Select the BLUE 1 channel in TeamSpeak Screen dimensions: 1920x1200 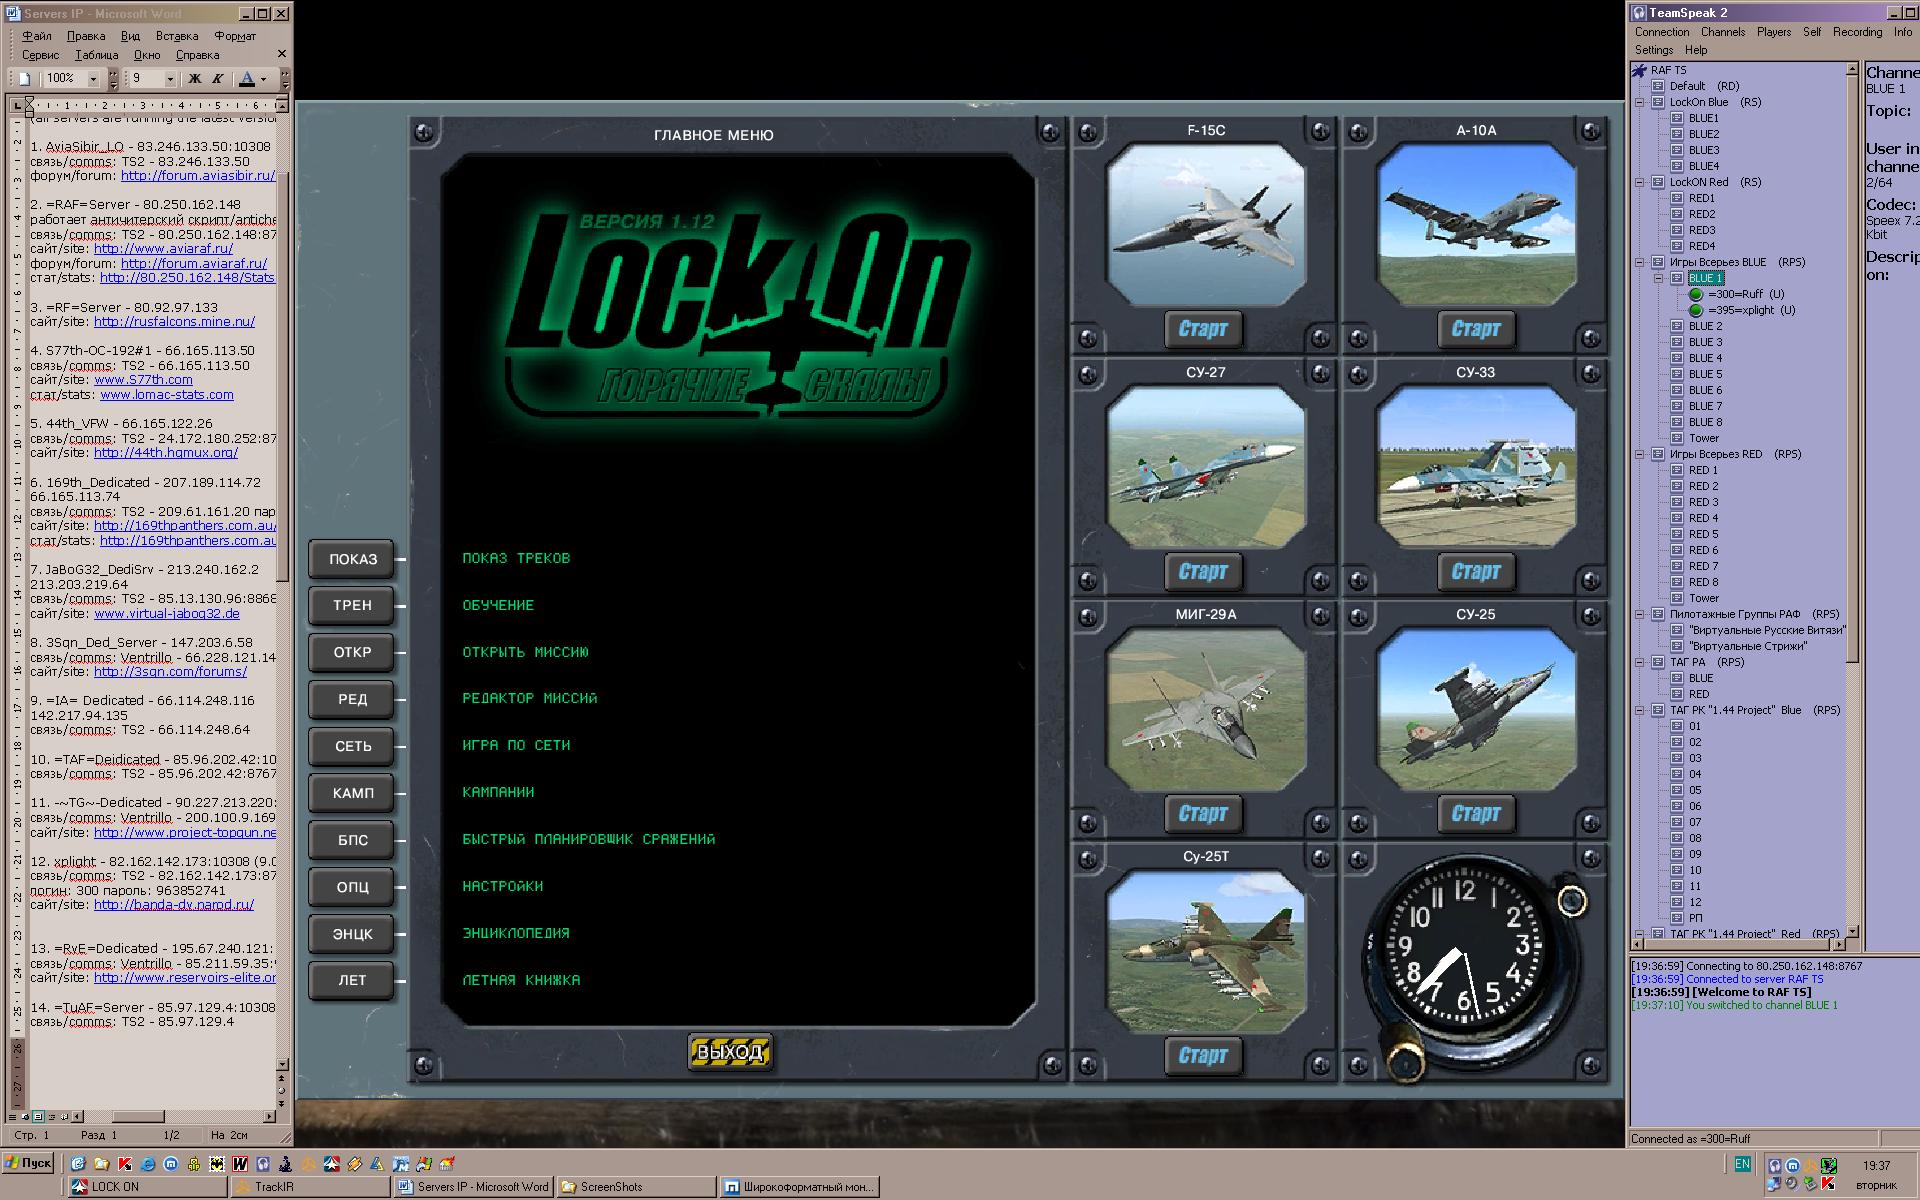[x=1705, y=278]
